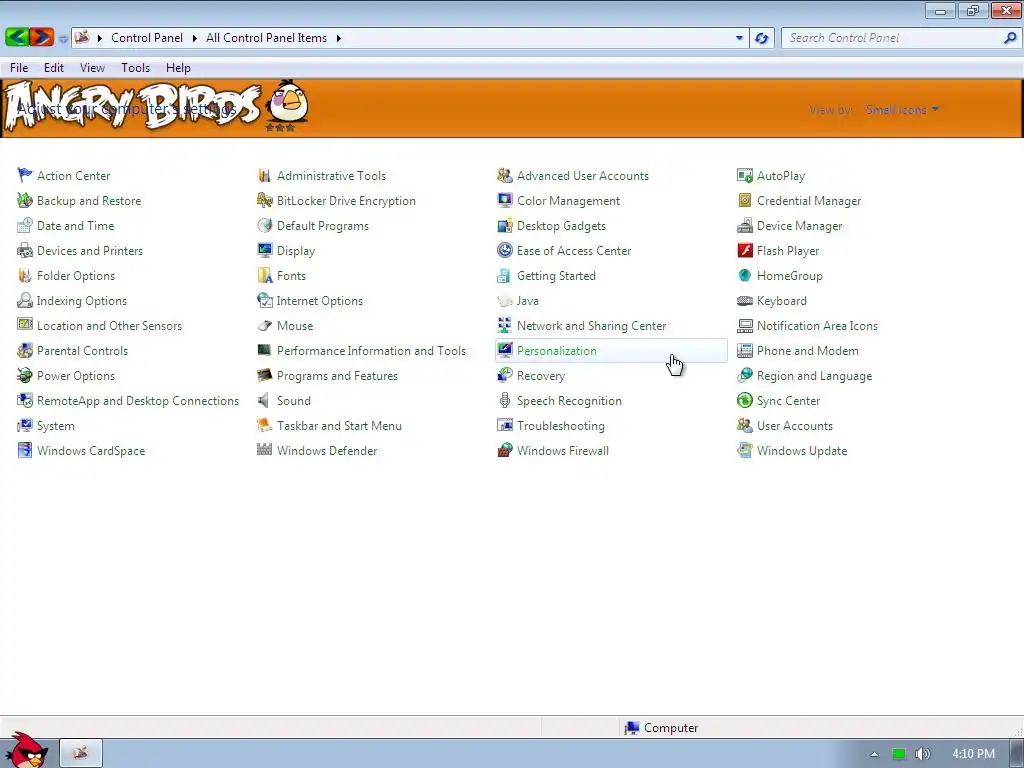Expand the address bar history dropdown arrow

739,38
